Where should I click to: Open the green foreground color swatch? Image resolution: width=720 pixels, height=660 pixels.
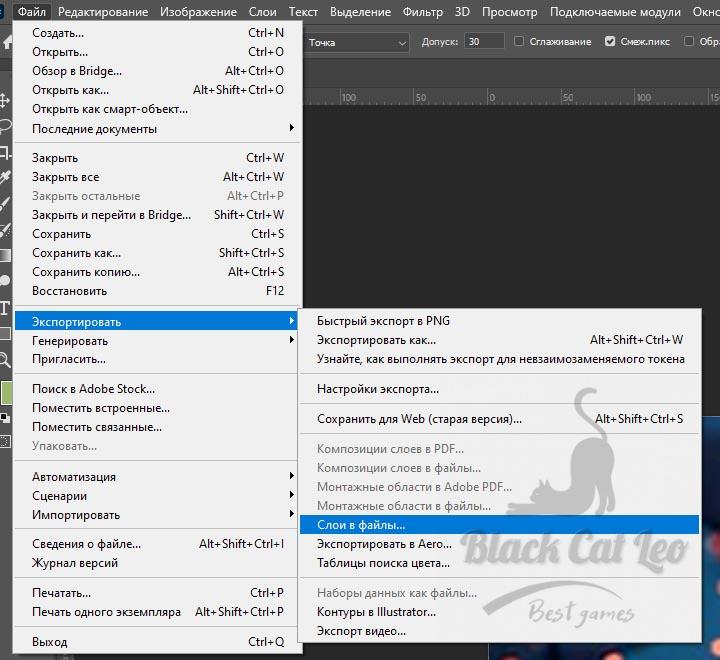[x=6, y=394]
